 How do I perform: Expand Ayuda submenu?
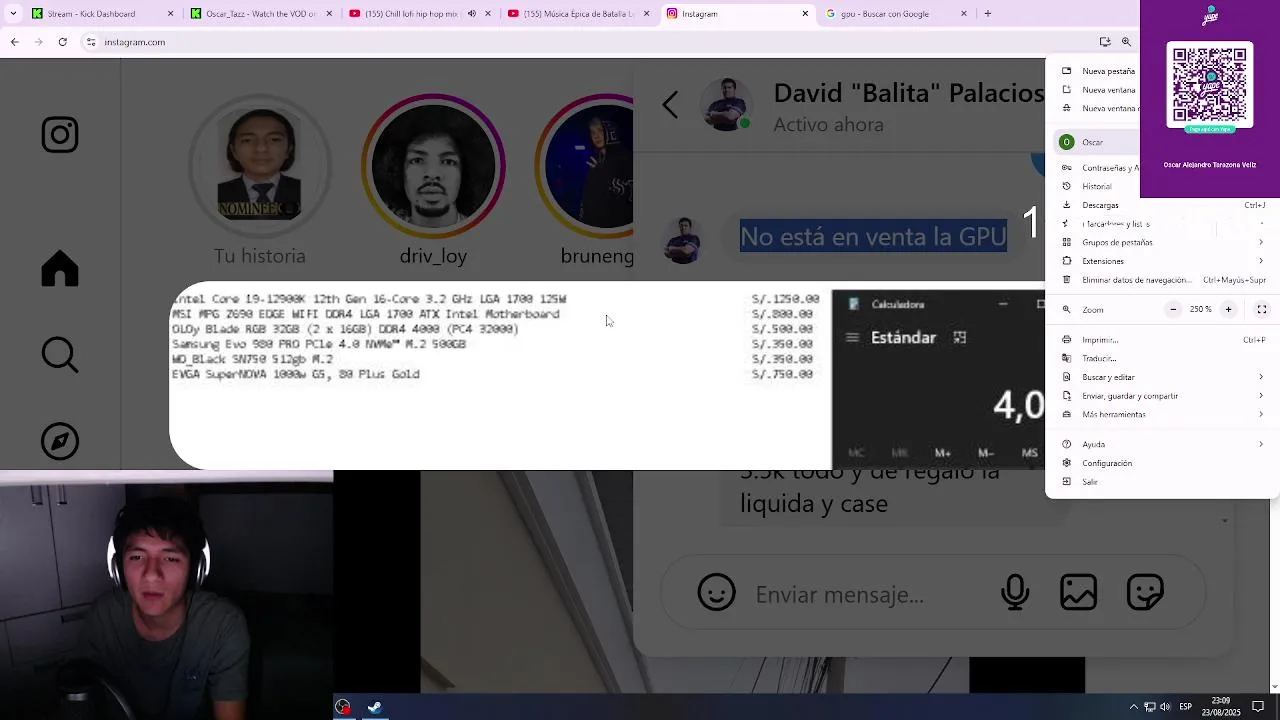pyautogui.click(x=1260, y=445)
